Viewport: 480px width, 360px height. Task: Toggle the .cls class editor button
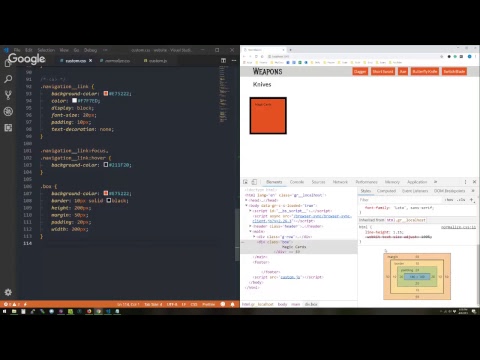click(x=461, y=200)
